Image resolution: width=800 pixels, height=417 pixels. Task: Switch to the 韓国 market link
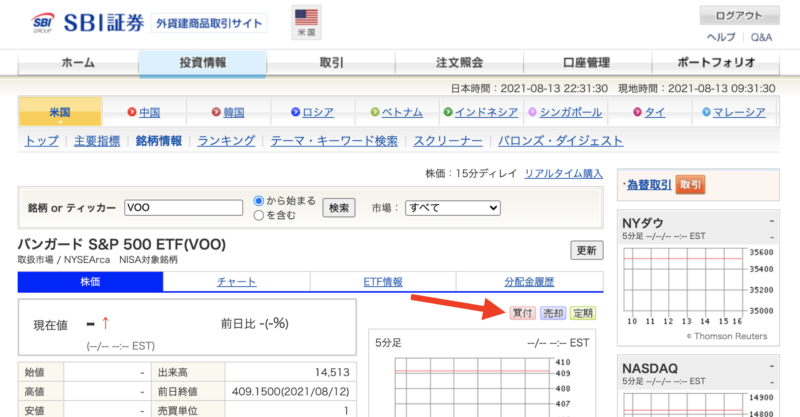tap(234, 112)
